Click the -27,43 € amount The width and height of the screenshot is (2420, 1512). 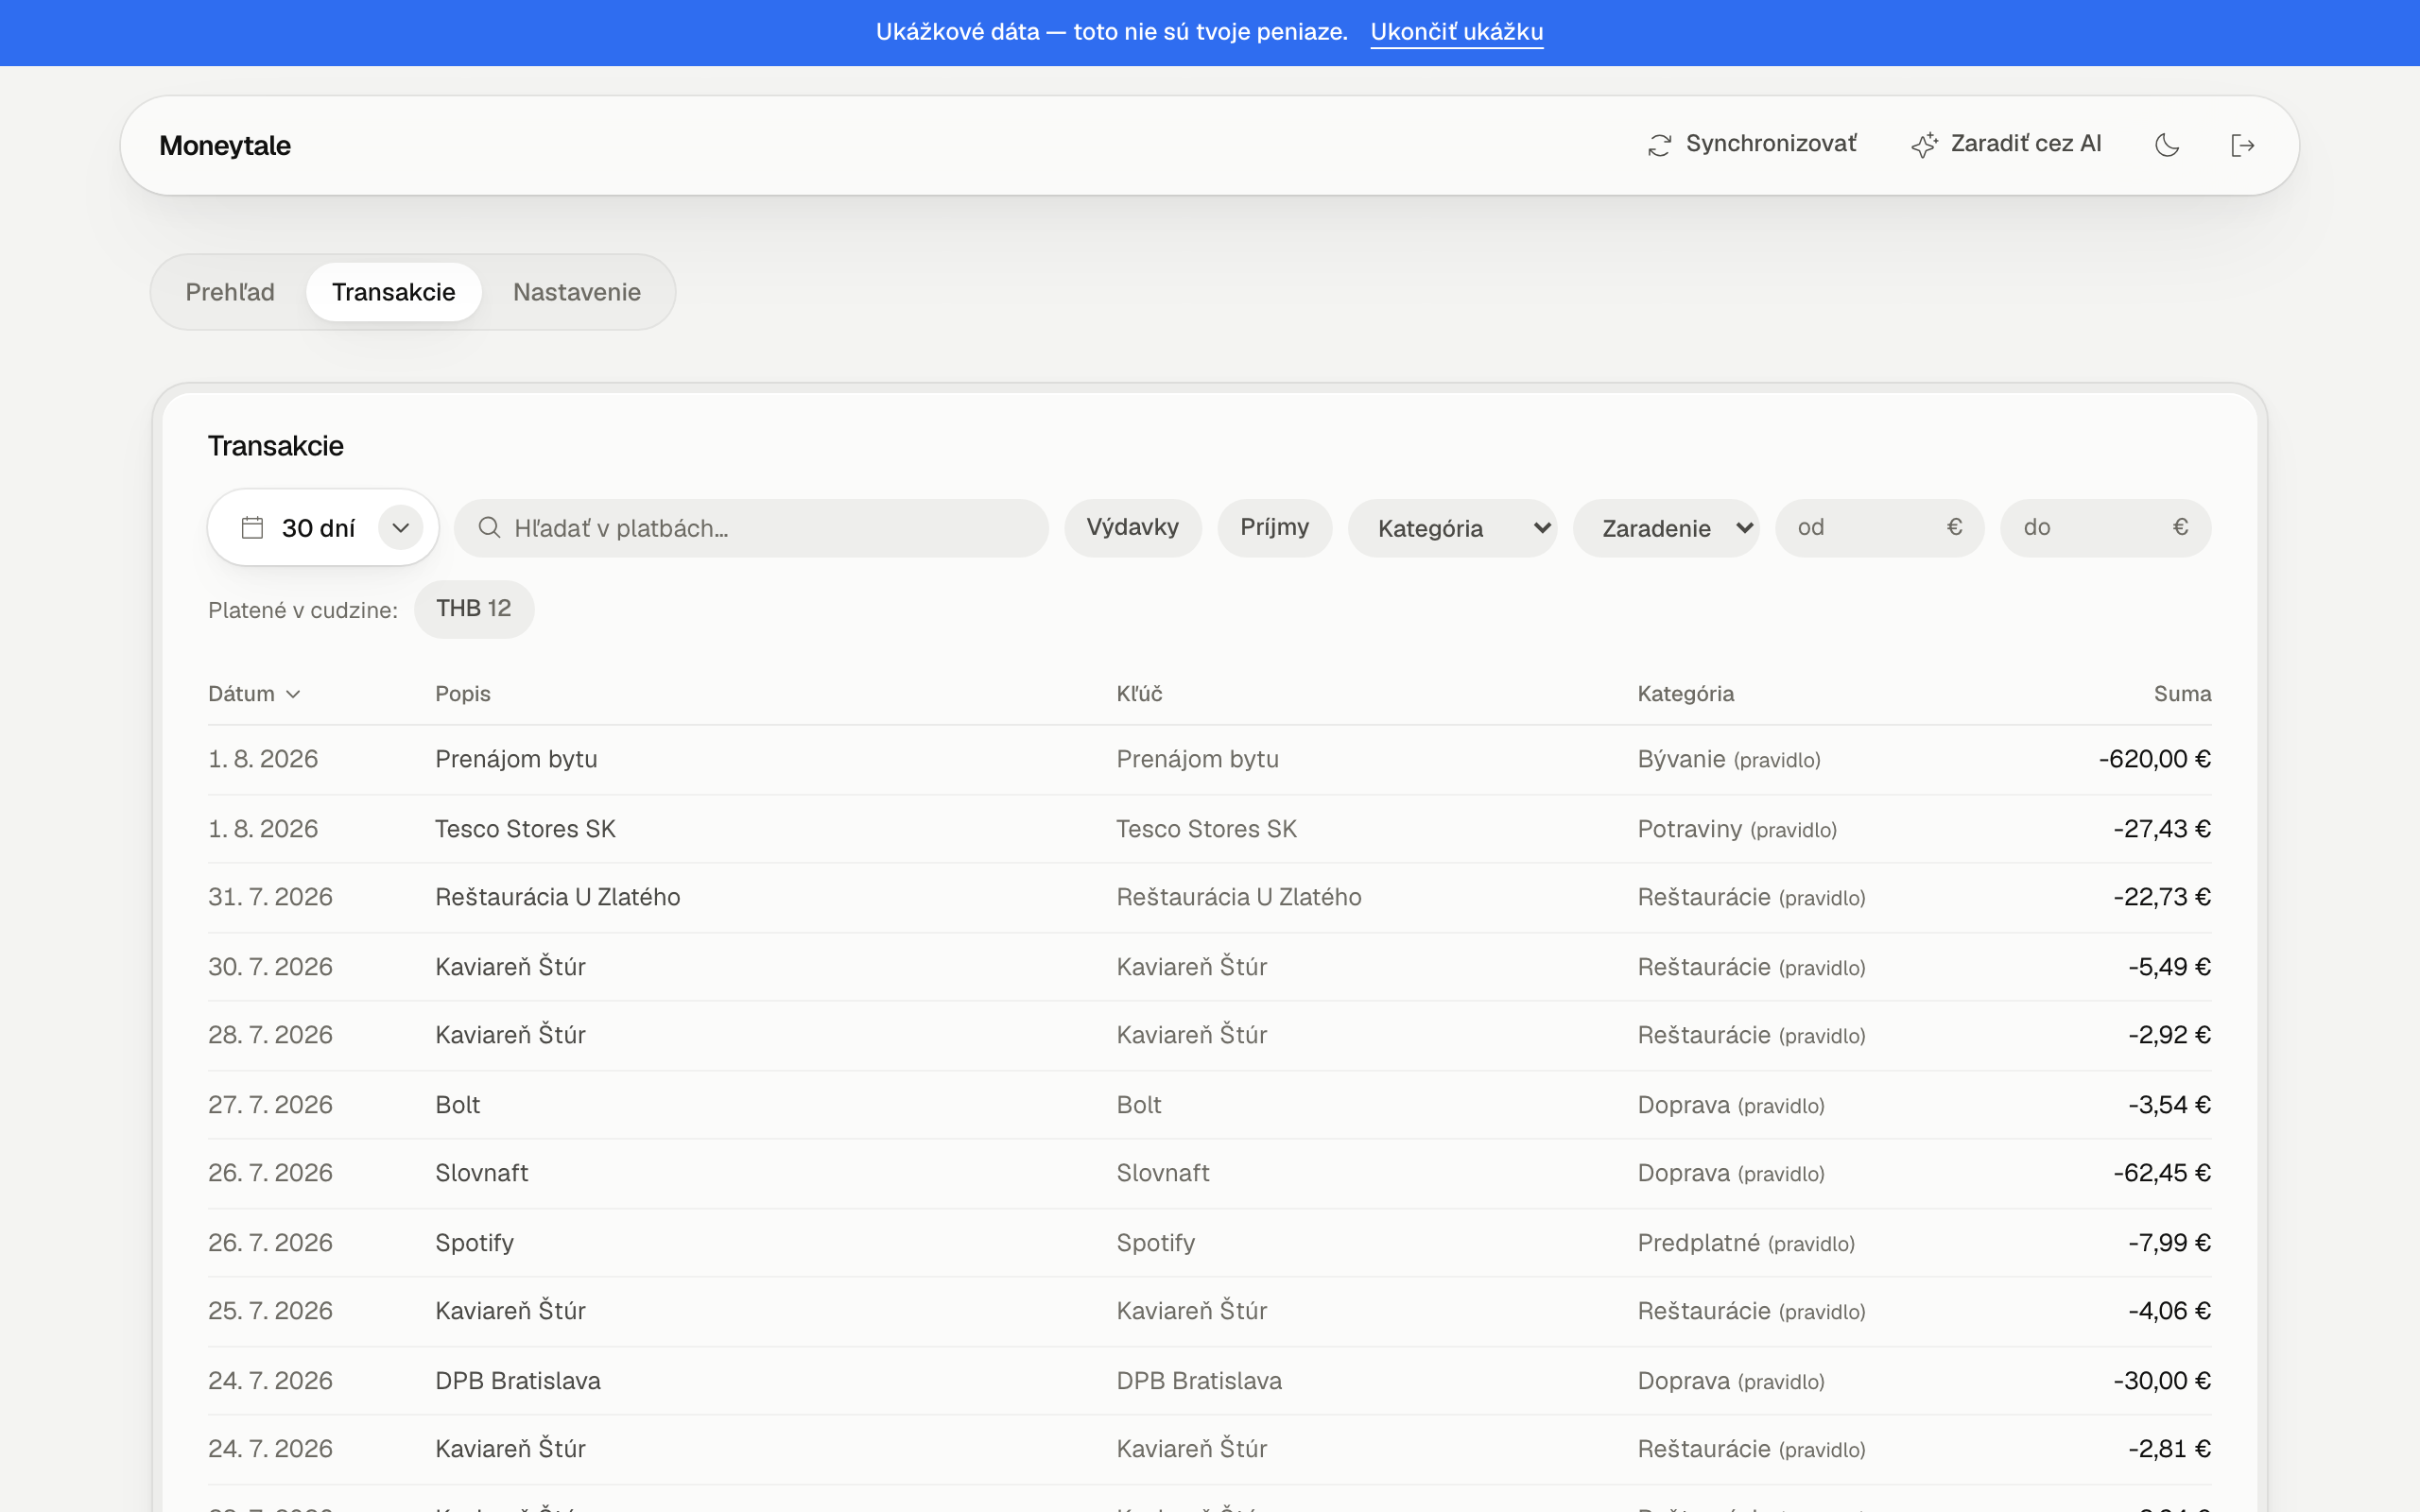pyautogui.click(x=2161, y=829)
